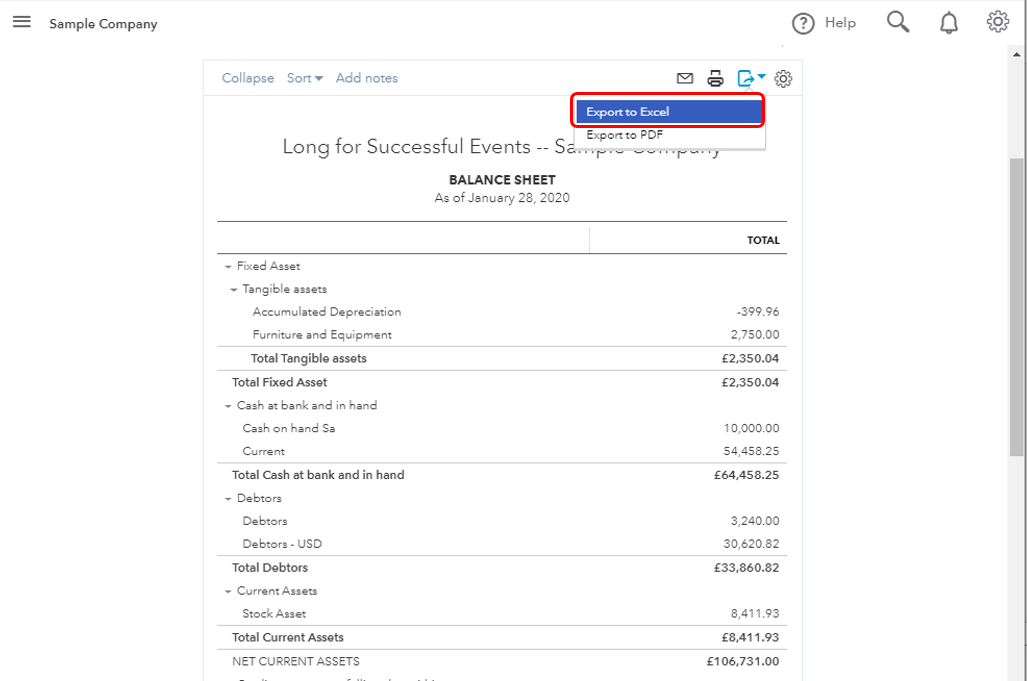Screen dimensions: 1027x681
Task: Click the £64,458.25 total
Action: click(x=747, y=475)
